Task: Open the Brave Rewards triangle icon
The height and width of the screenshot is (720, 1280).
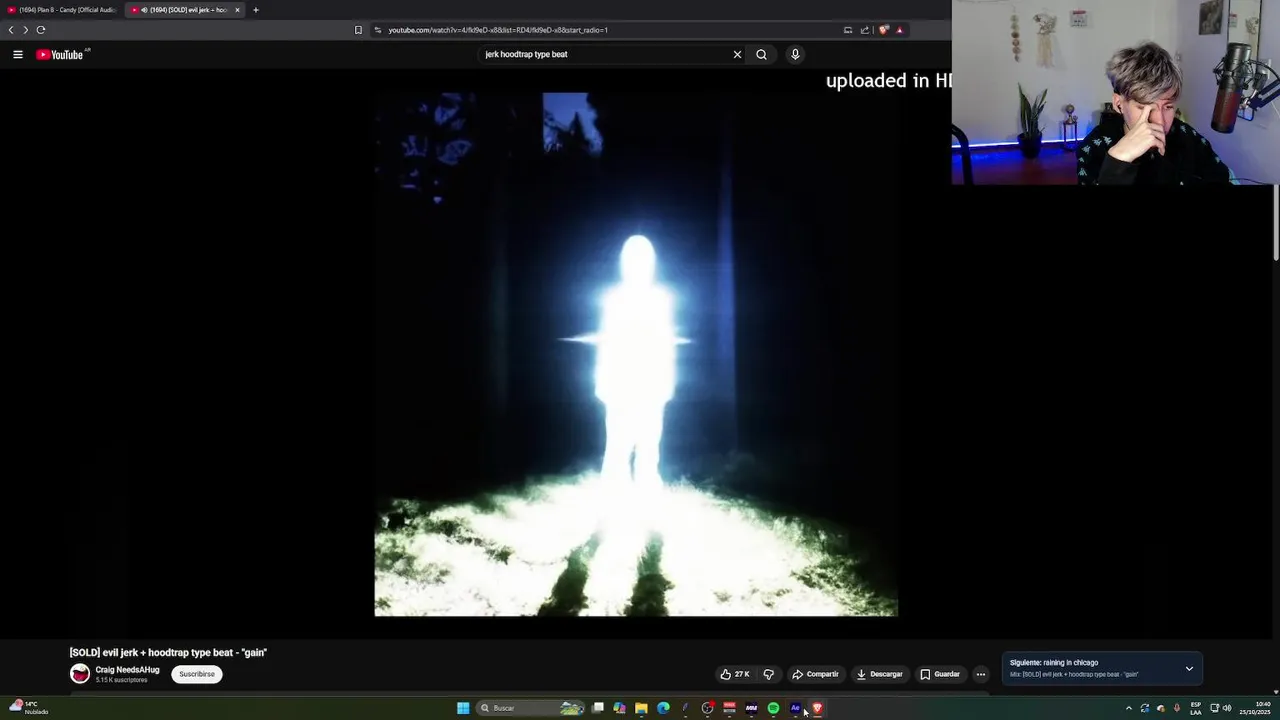Action: tap(899, 30)
